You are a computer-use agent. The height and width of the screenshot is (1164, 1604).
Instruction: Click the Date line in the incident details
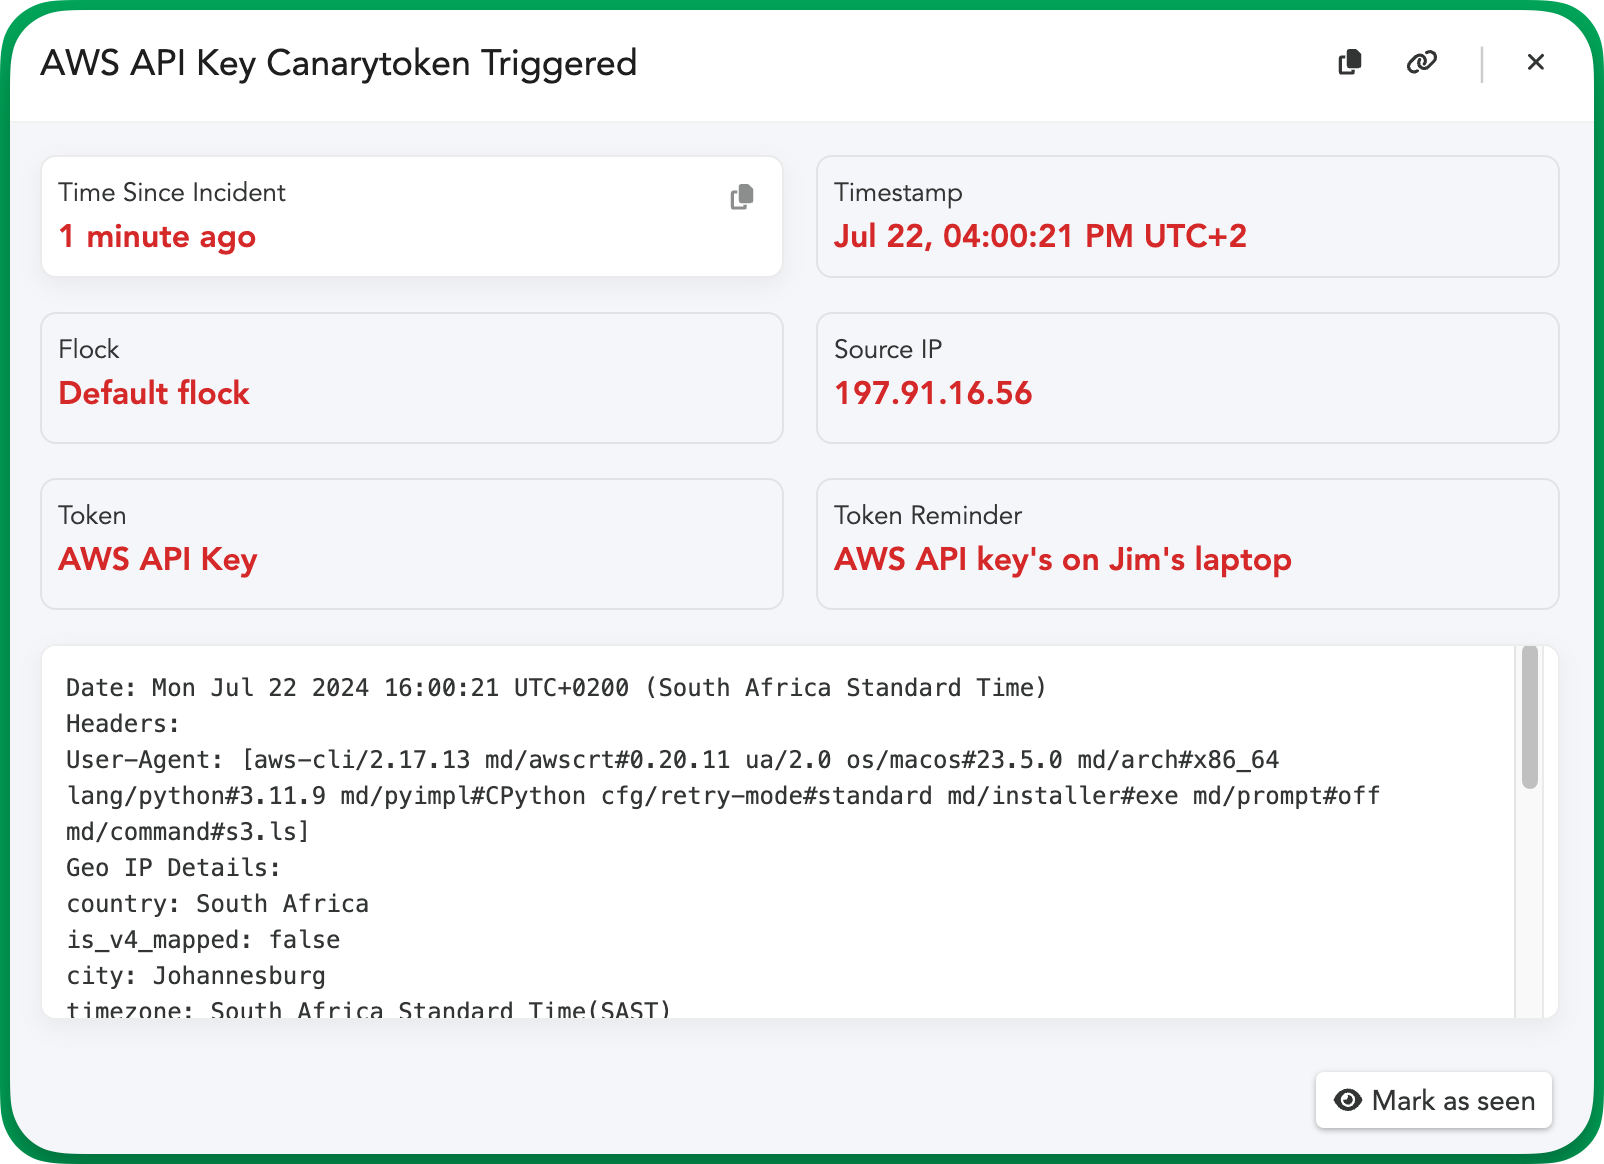point(555,688)
